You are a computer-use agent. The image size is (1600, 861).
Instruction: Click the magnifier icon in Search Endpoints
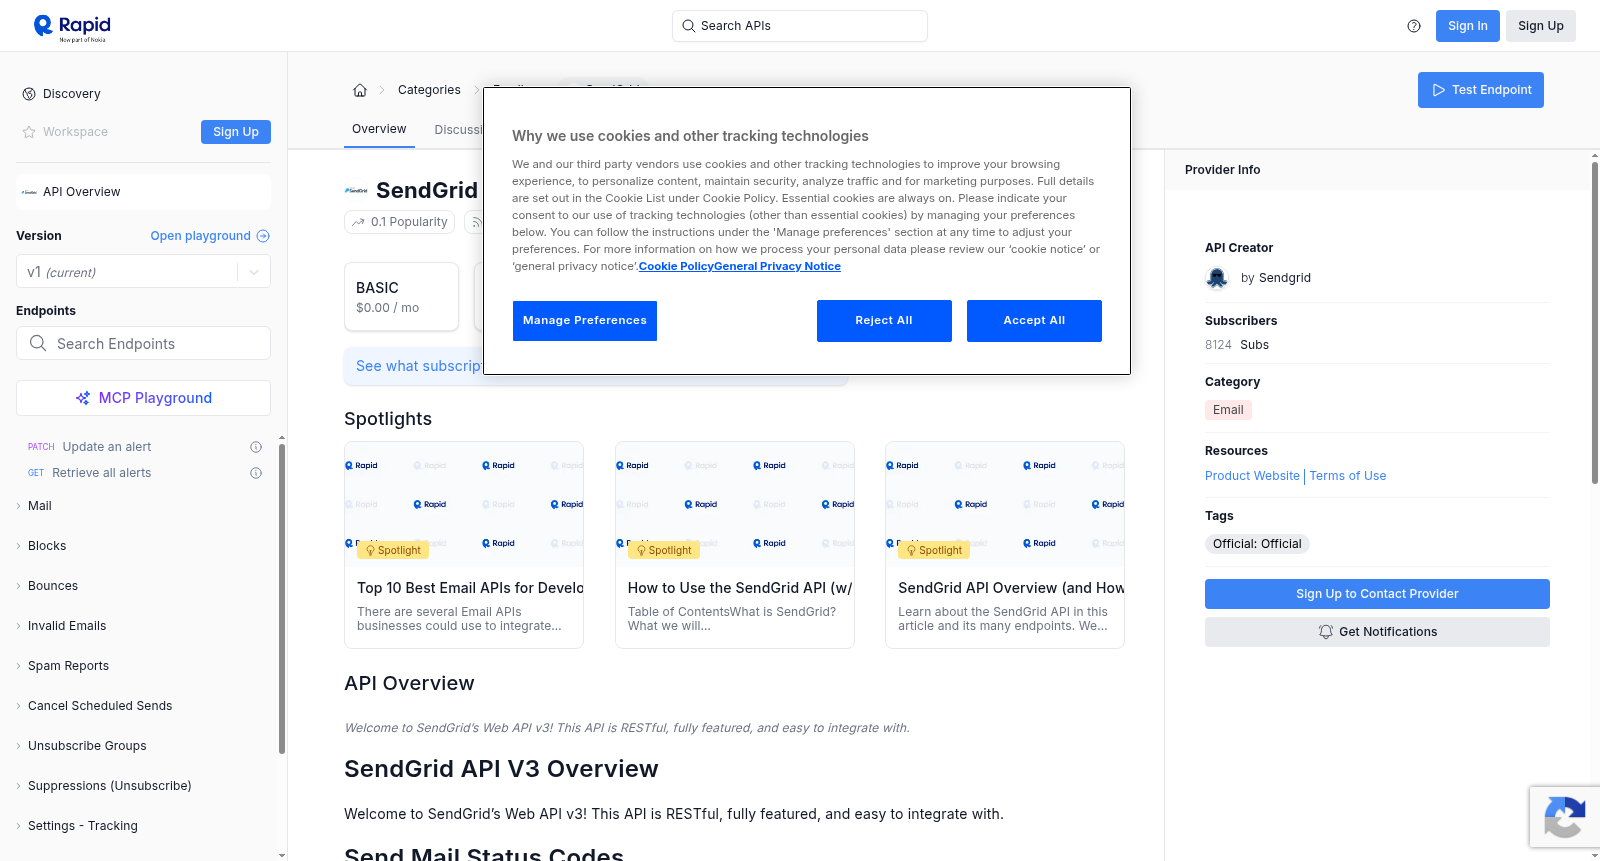point(38,343)
